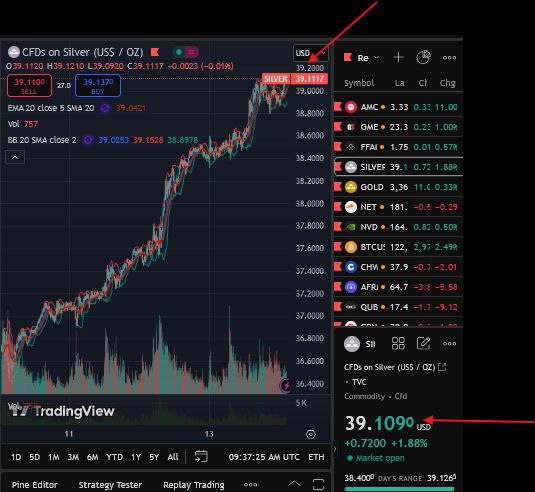Open the watchlist three-dots menu
This screenshot has width=535, height=492.
(x=449, y=58)
